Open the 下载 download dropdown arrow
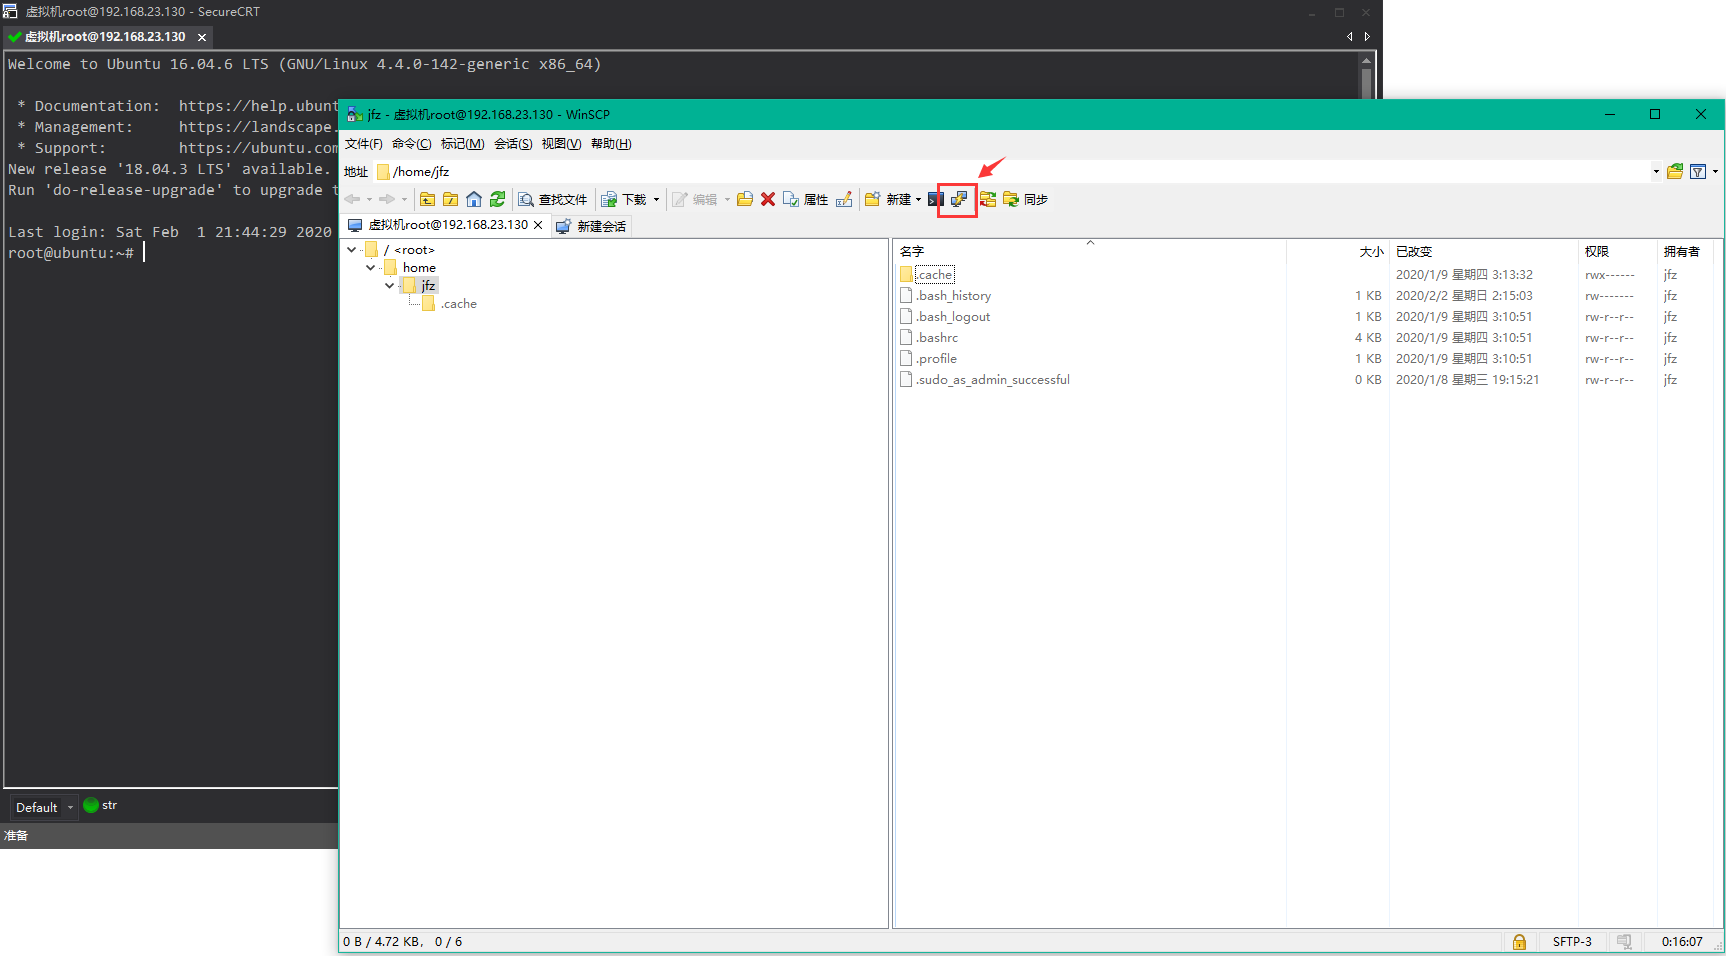1726x956 pixels. point(657,199)
